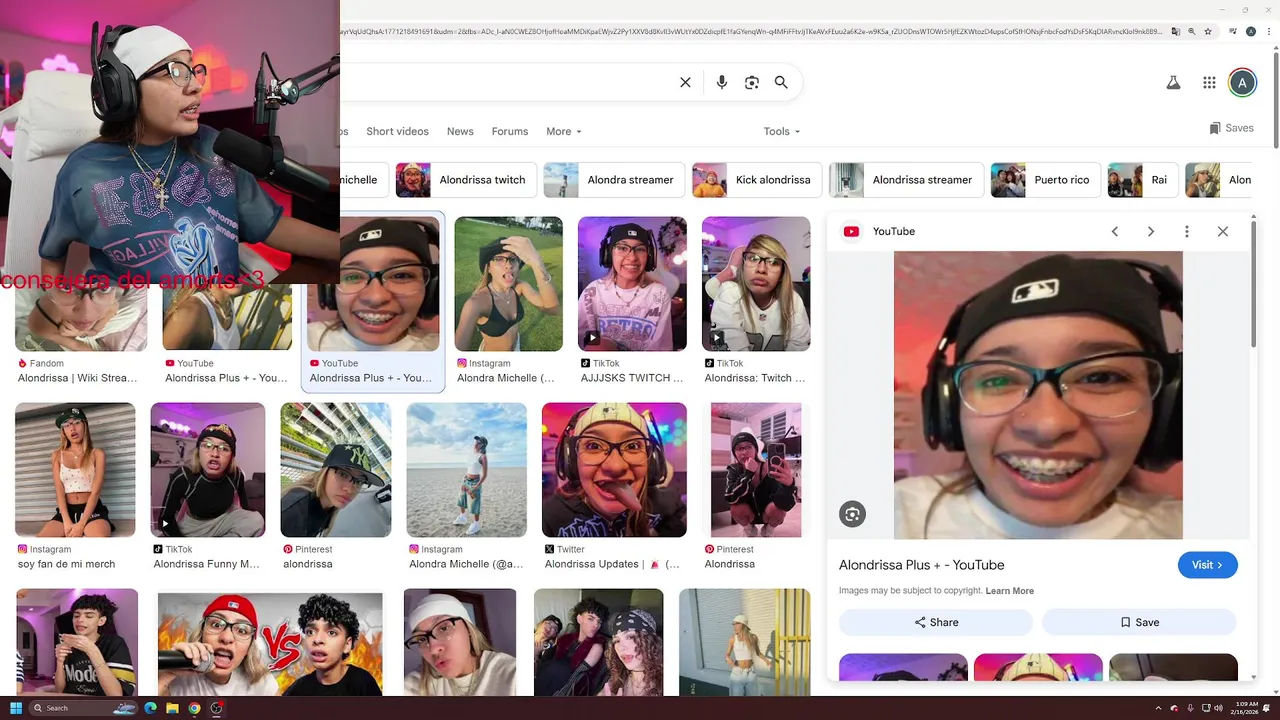Screen dimensions: 1280x720
Task: Open Chrome media controls icon
Action: click(x=1234, y=32)
